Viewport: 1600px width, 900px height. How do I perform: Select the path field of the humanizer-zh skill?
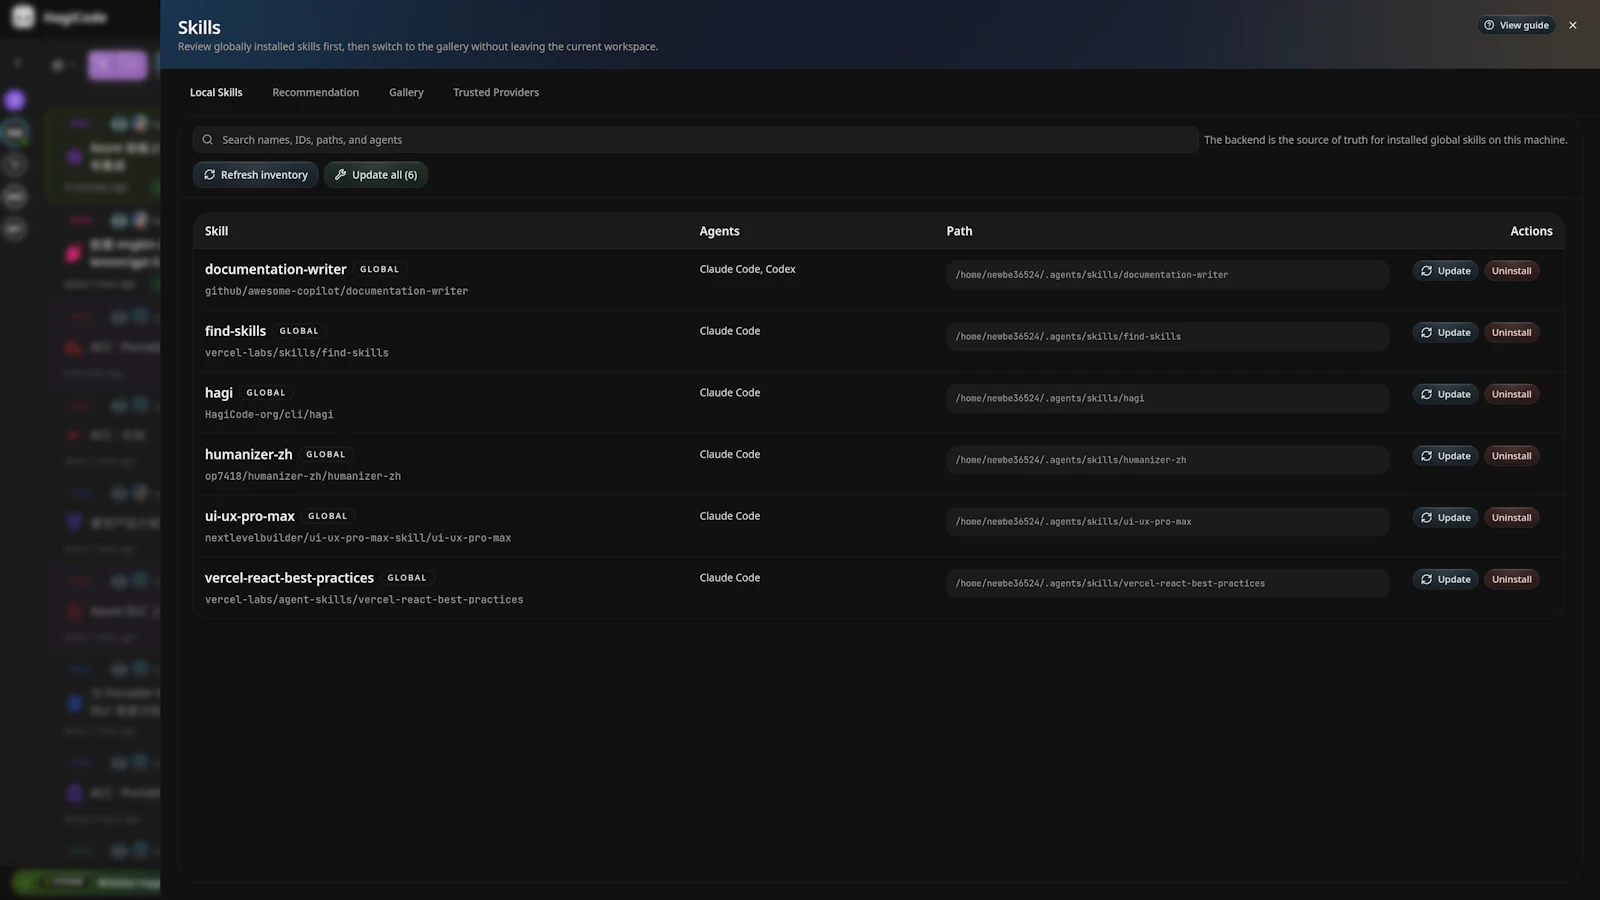click(1167, 459)
